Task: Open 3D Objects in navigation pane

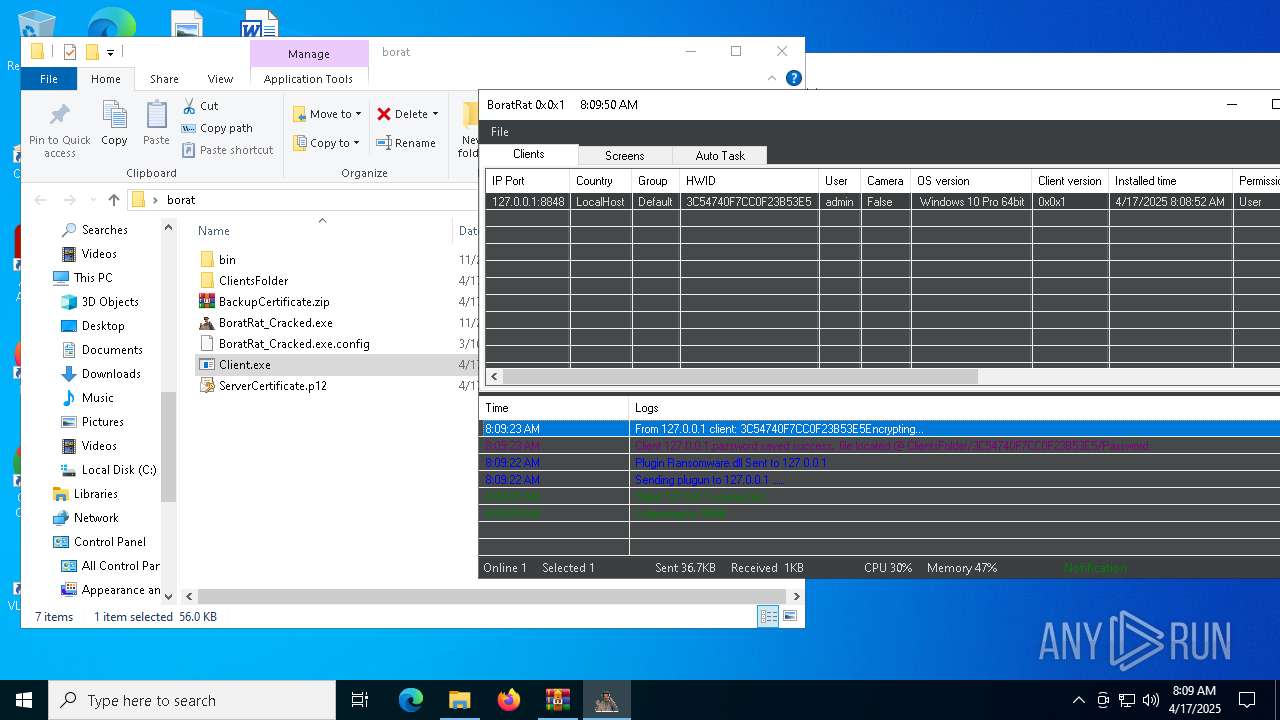Action: click(x=99, y=302)
